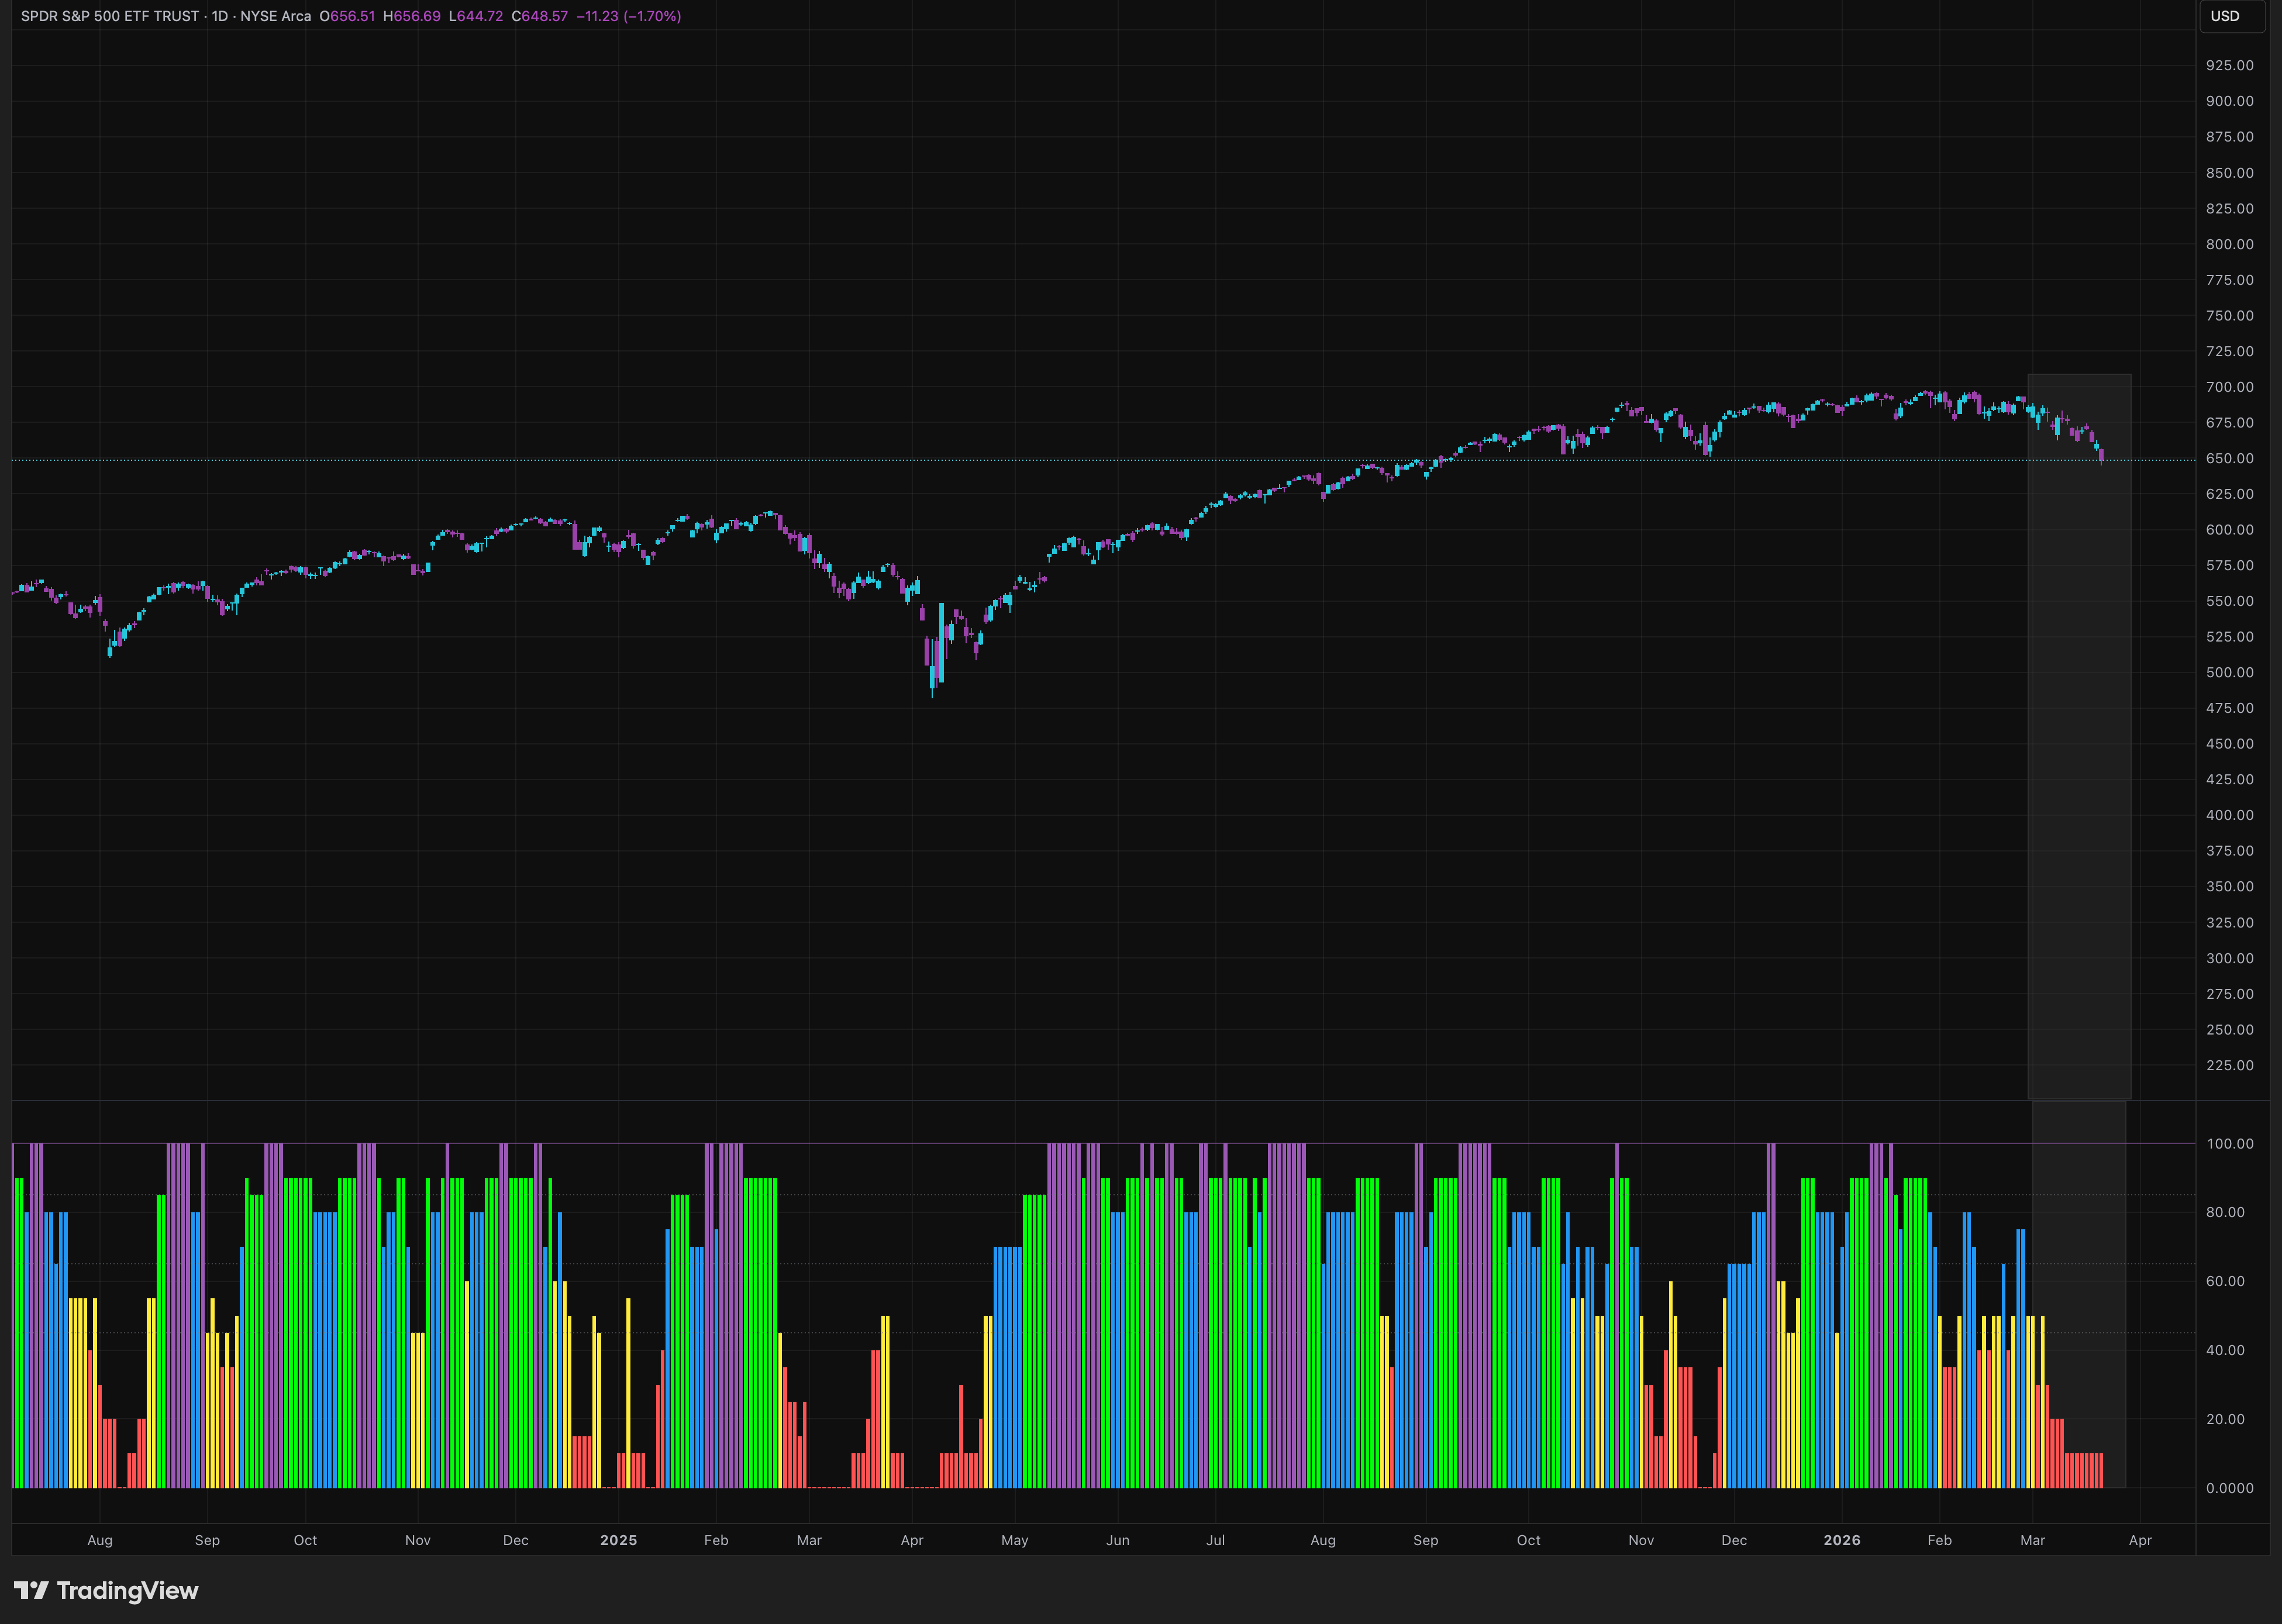Click the April 2025 low candlestick
This screenshot has width=2282, height=1624.
pyautogui.click(x=932, y=678)
